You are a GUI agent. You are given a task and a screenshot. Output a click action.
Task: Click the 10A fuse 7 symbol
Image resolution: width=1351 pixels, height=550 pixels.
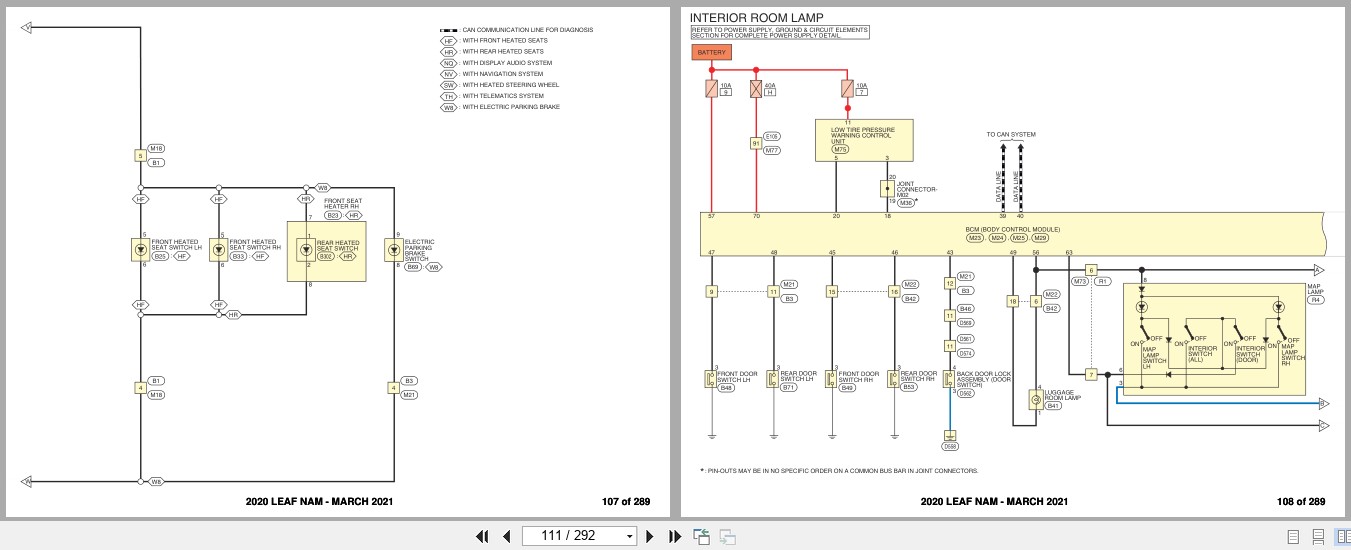click(848, 89)
